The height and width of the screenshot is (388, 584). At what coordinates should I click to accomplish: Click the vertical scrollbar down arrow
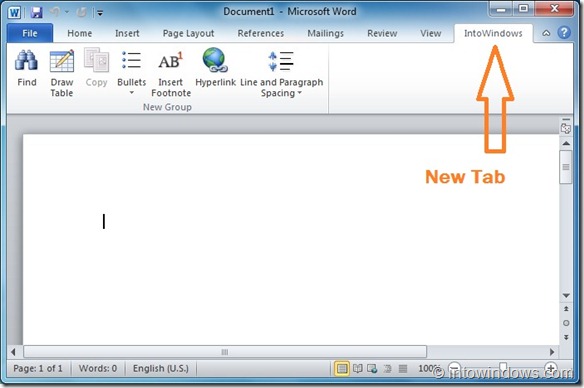click(566, 296)
